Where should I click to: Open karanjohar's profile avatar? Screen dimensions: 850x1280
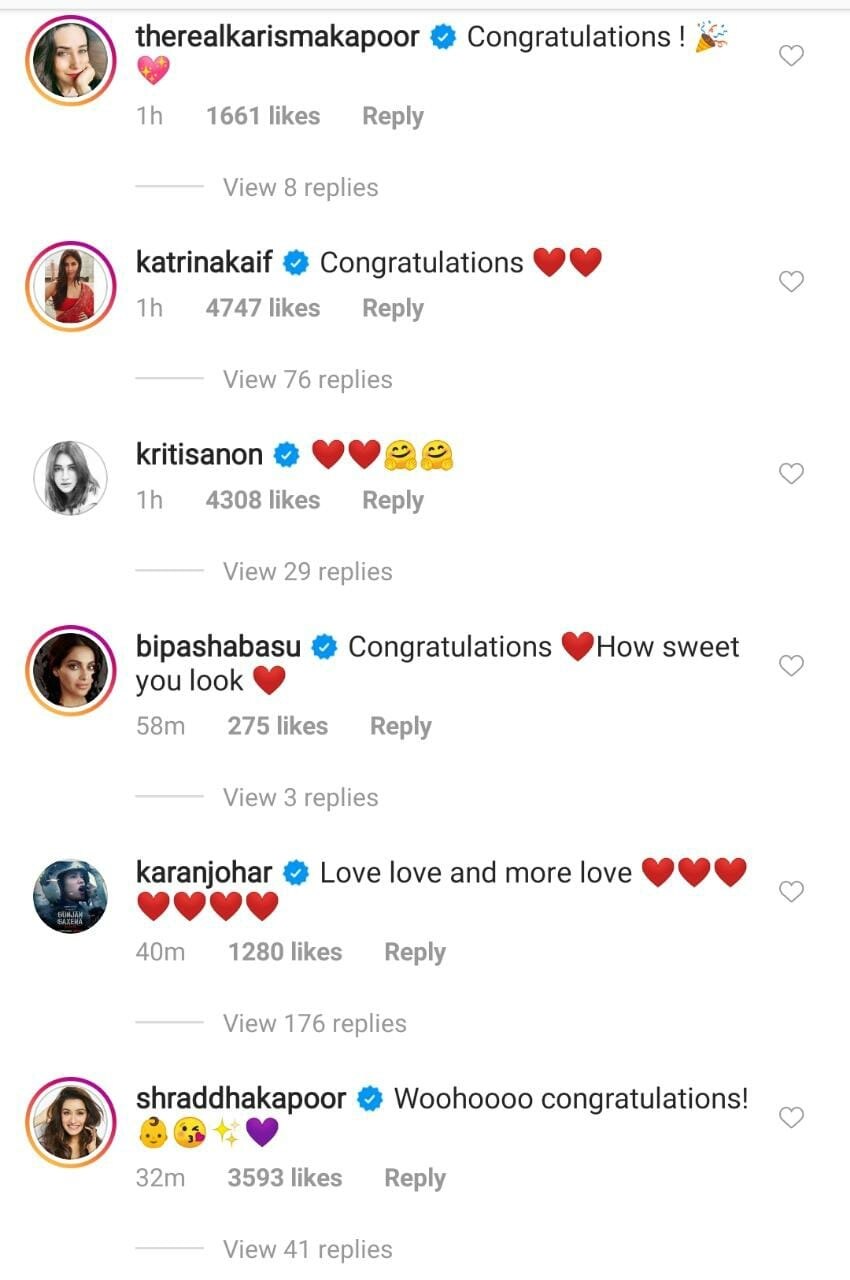[x=70, y=894]
